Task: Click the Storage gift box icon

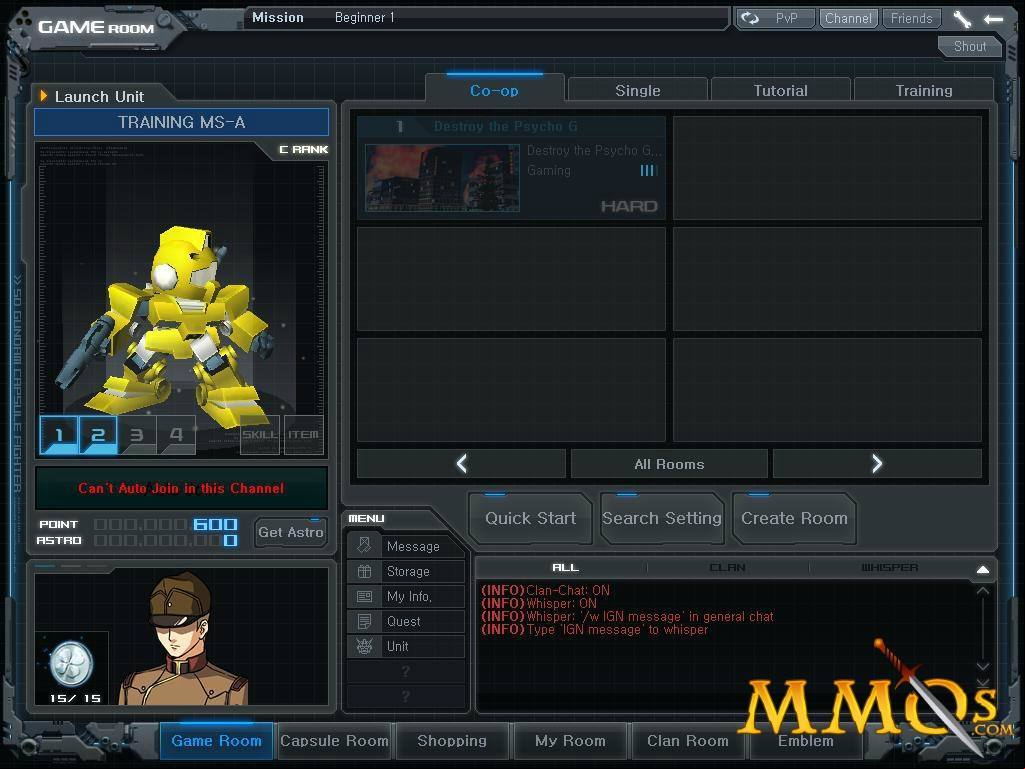Action: pyautogui.click(x=364, y=571)
